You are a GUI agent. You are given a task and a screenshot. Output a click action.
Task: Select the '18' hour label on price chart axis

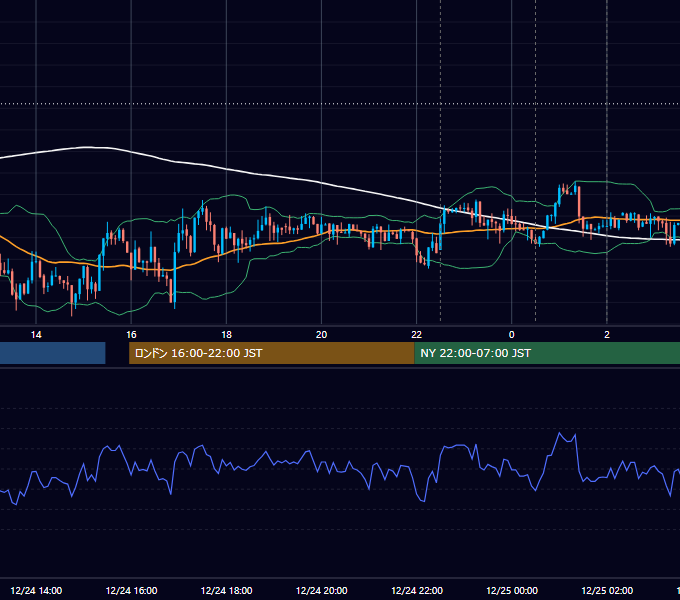(226, 335)
